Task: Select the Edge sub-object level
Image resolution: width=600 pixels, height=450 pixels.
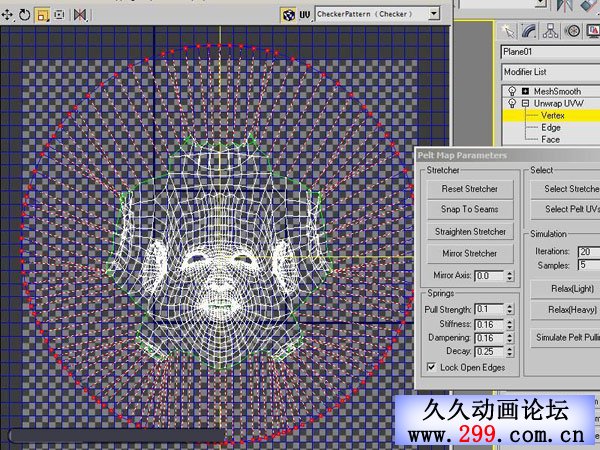Action: pos(551,127)
